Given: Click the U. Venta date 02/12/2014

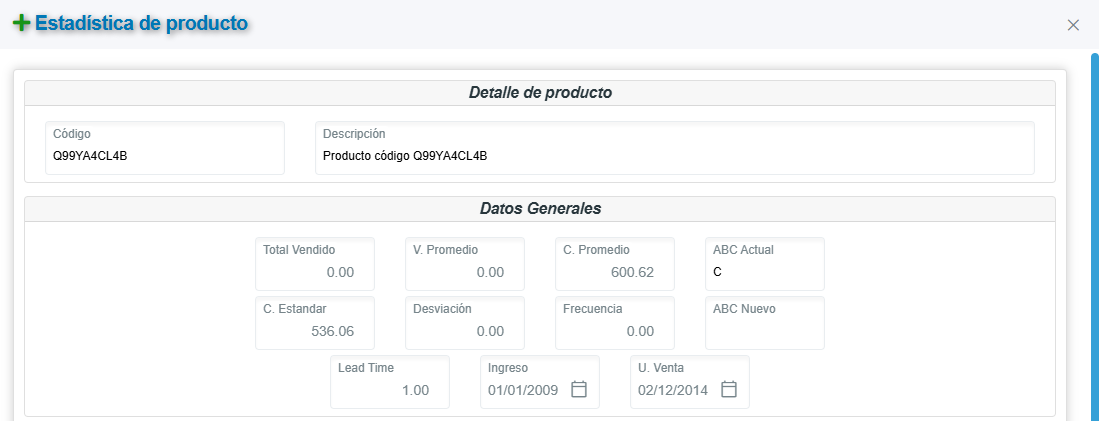Looking at the screenshot, I should pyautogui.click(x=673, y=390).
